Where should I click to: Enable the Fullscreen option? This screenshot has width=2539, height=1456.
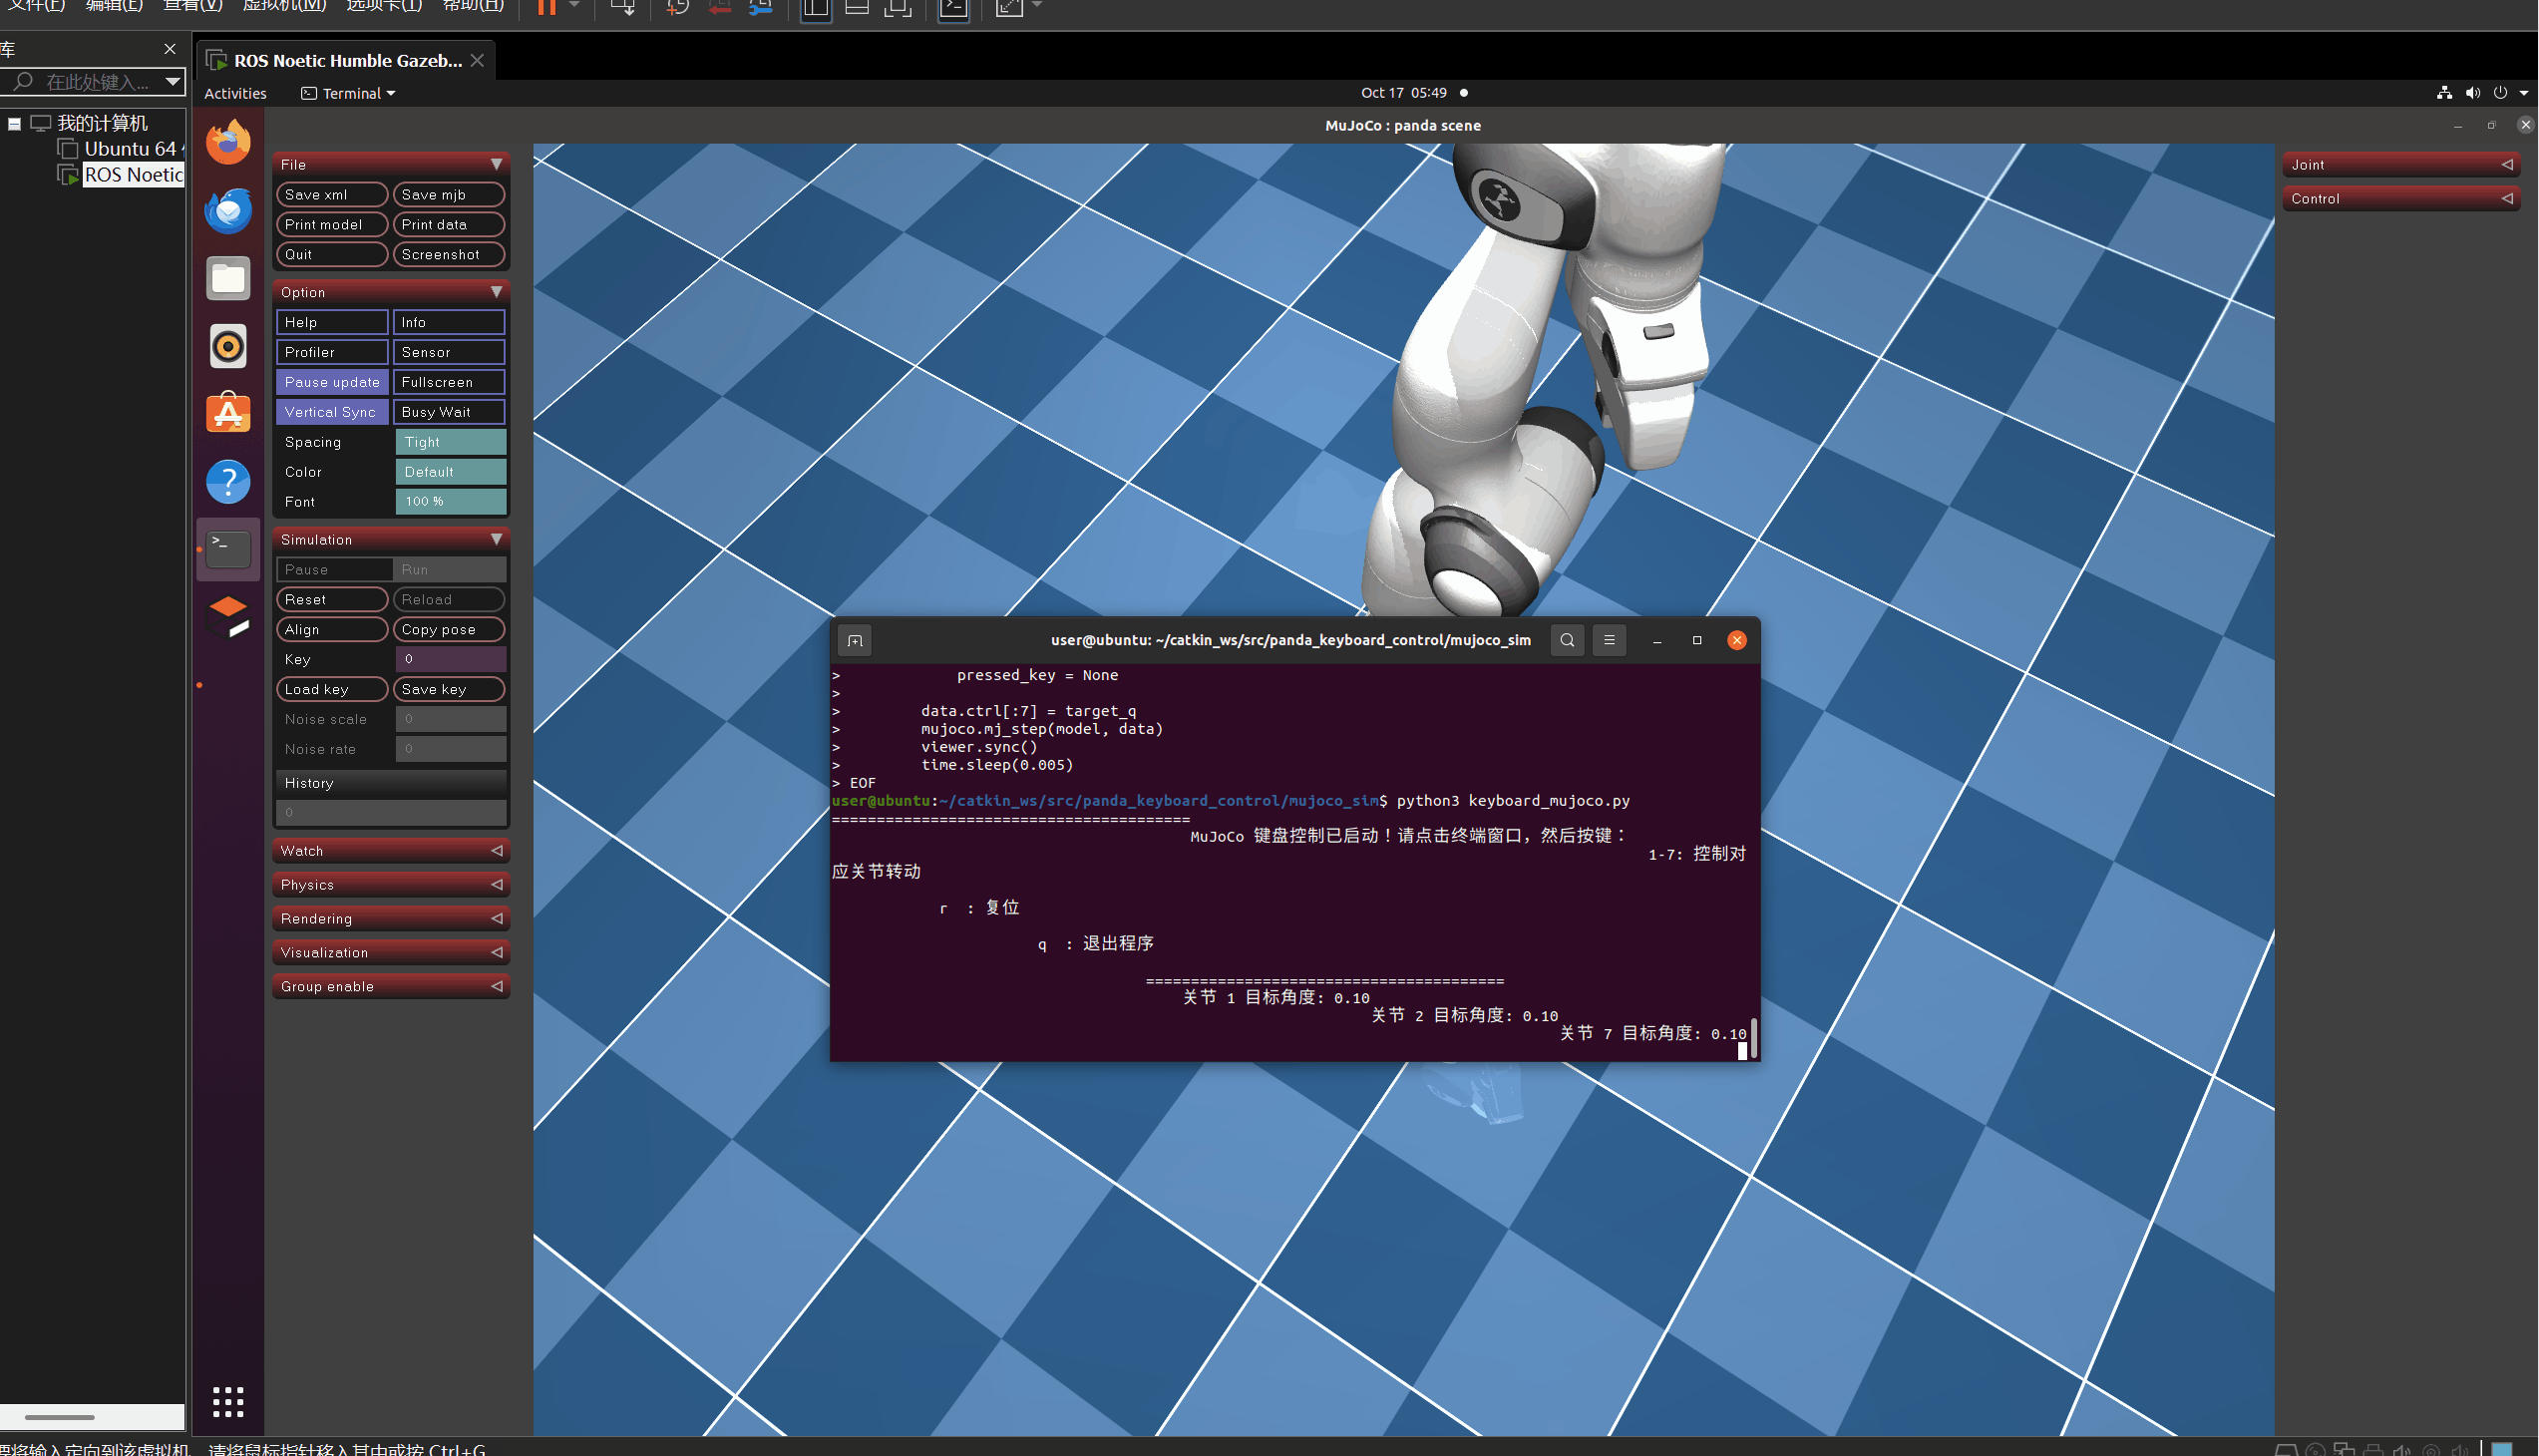(449, 382)
